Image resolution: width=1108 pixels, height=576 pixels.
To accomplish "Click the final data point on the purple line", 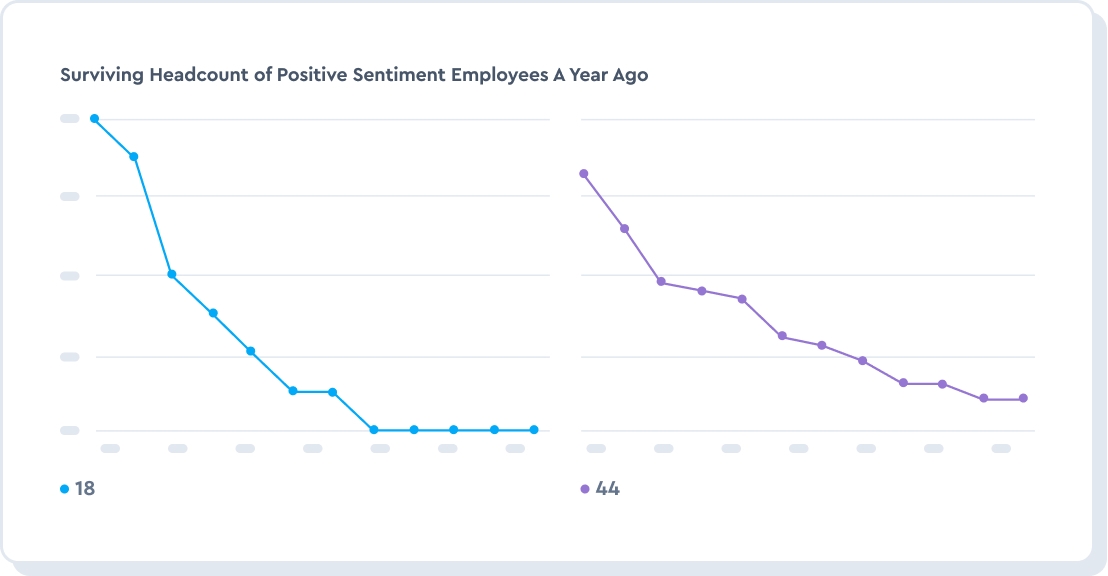I will [x=1023, y=399].
